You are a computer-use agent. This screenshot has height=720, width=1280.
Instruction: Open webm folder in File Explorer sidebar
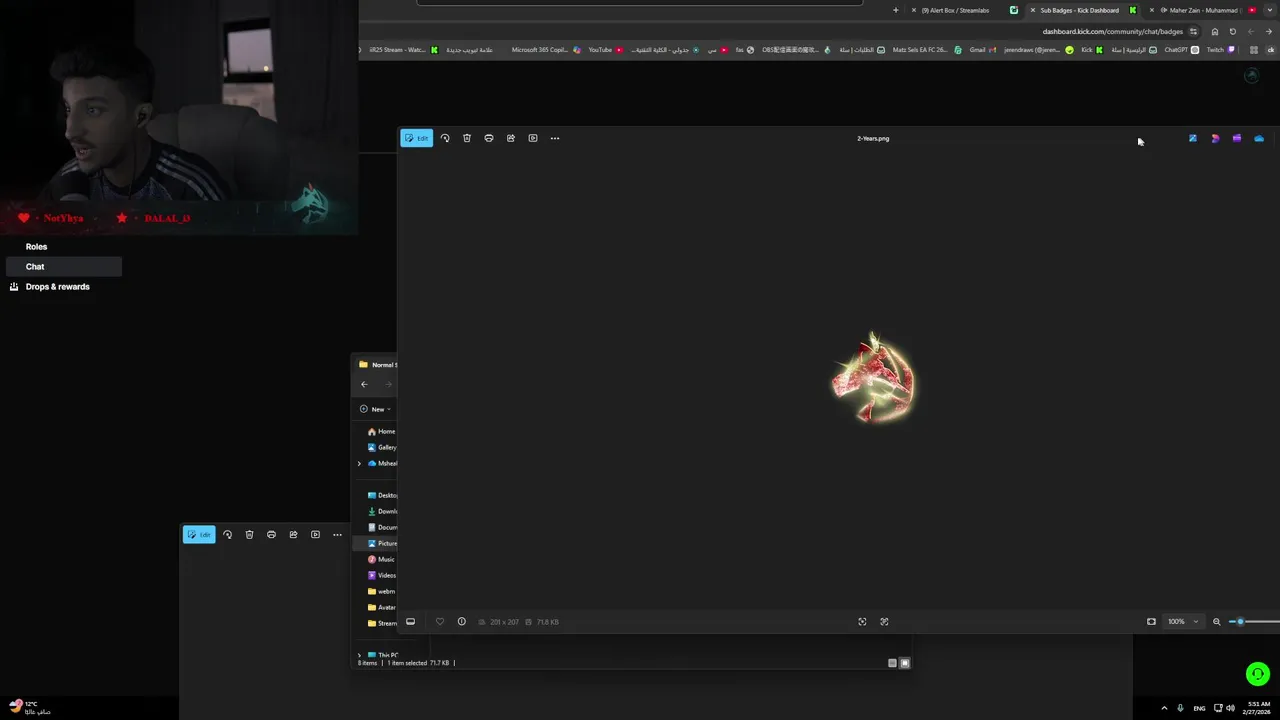click(381, 591)
